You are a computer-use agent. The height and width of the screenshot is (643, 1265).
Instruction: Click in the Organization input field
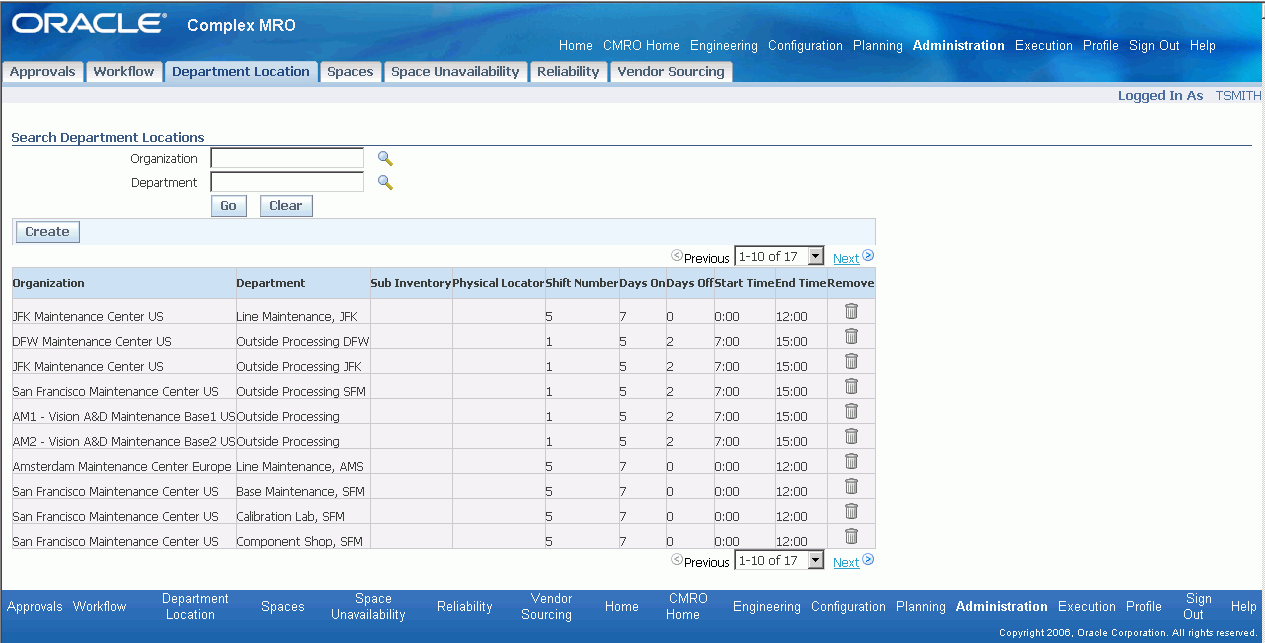[287, 158]
